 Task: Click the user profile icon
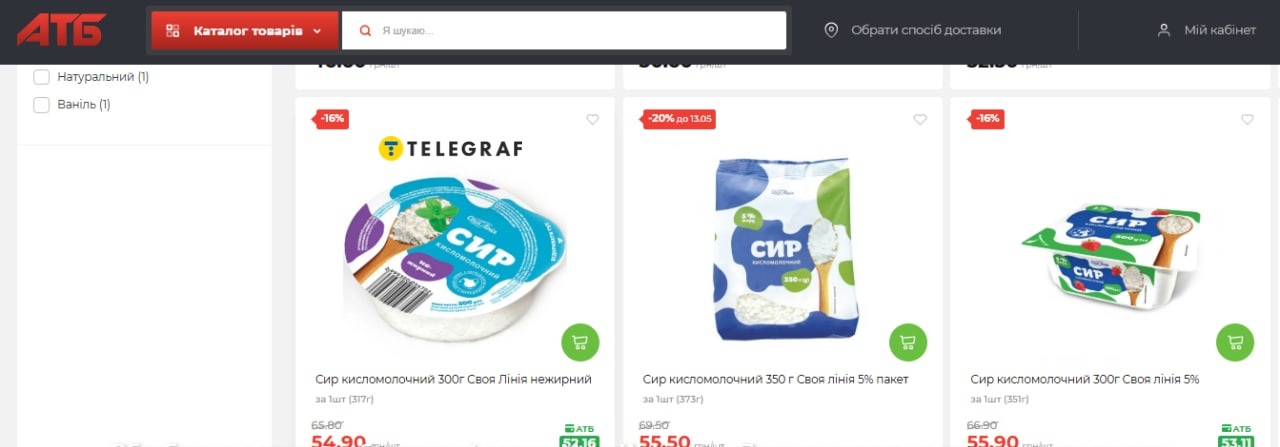click(1164, 30)
